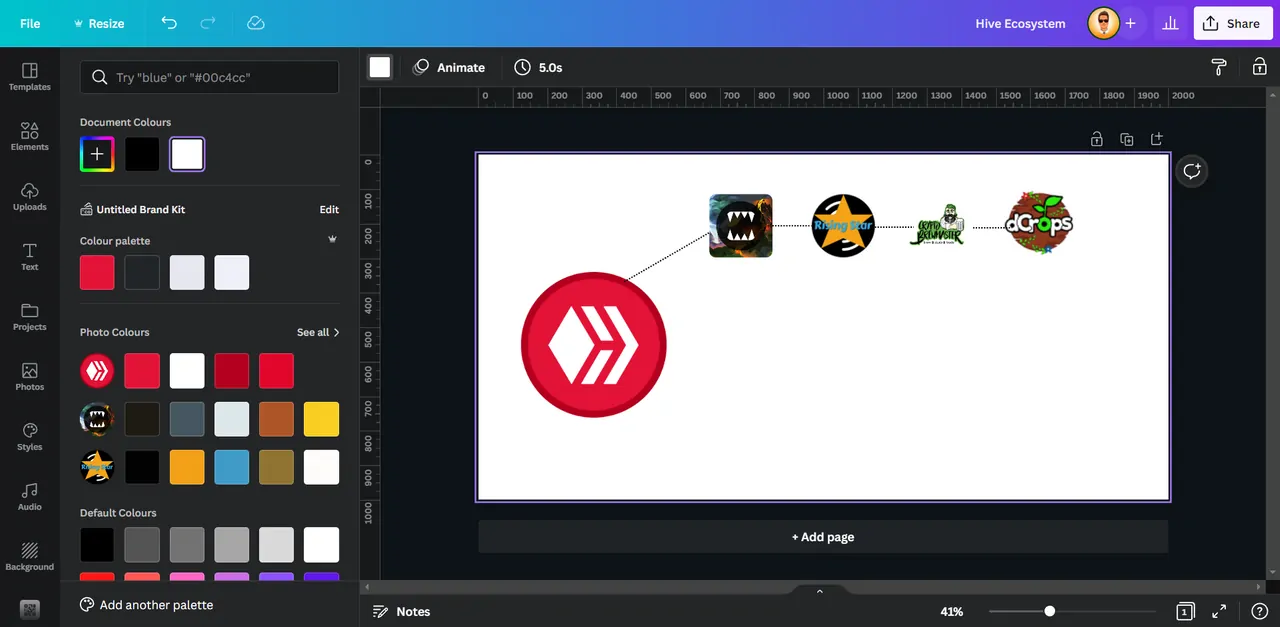Screen dimensions: 1280x627
Task: Add a collaborator with the plus icon
Action: [1130, 23]
